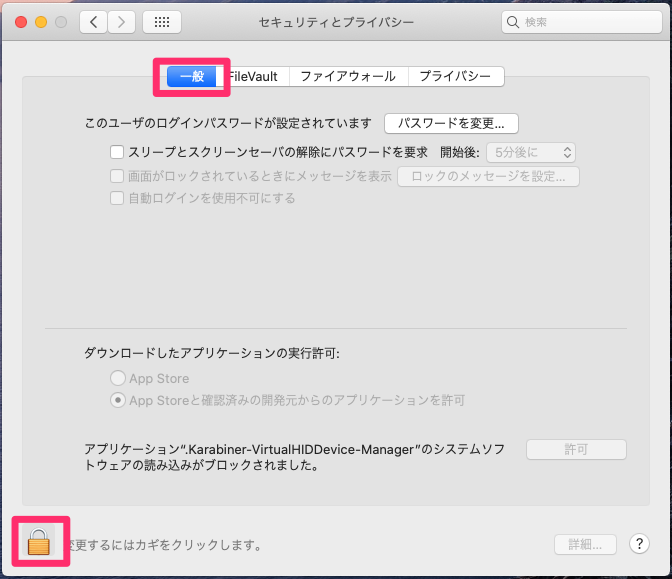
Task: Click the パスワードを変更... button
Action: coord(451,123)
